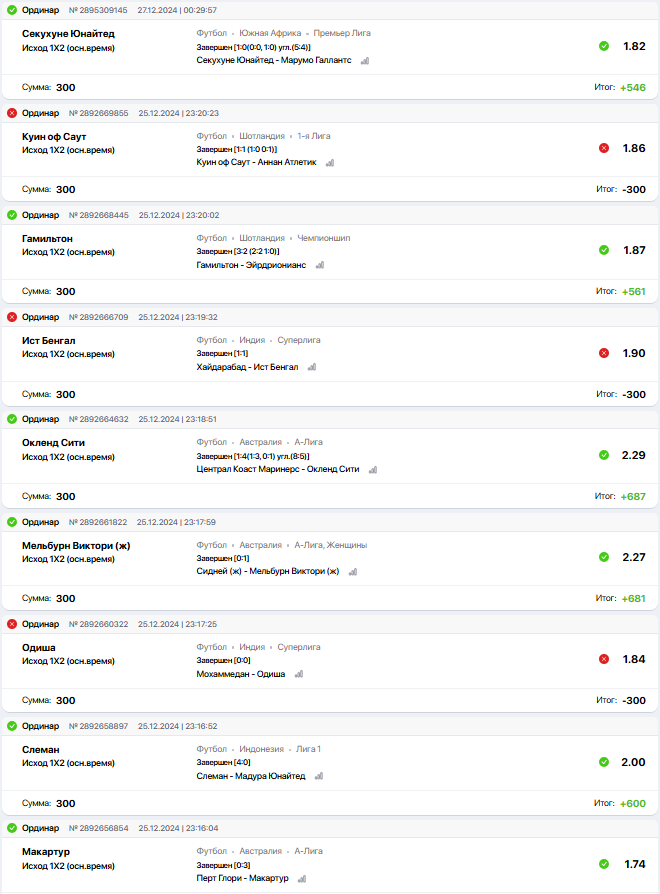This screenshot has height=894, width=660.
Task: Click the Чемпионшип league breadcrumb
Action: coord(323,238)
